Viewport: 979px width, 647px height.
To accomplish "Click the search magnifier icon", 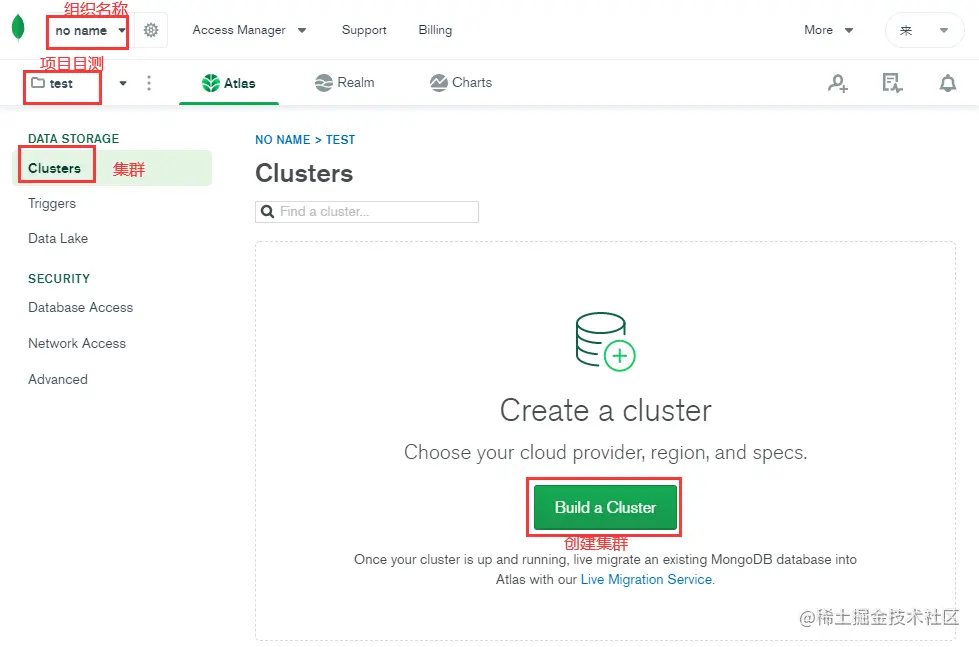I will (267, 212).
